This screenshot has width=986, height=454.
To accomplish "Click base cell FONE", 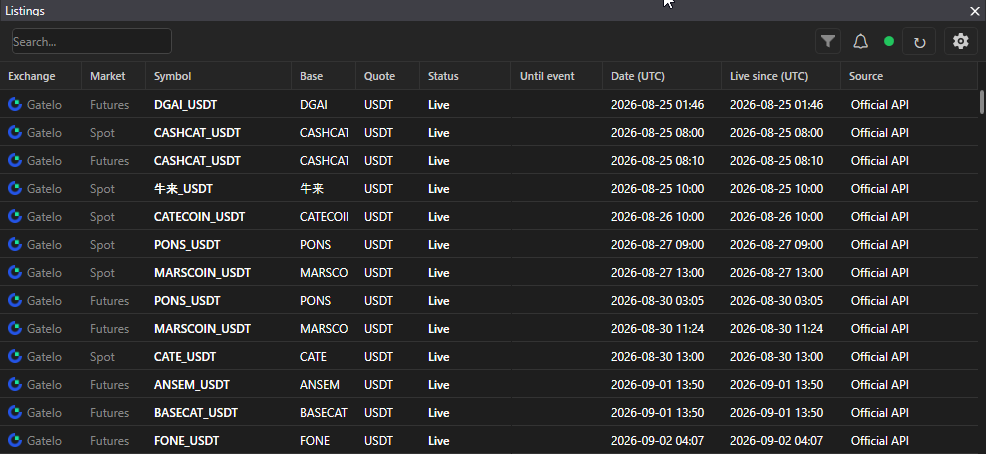I will coord(315,441).
